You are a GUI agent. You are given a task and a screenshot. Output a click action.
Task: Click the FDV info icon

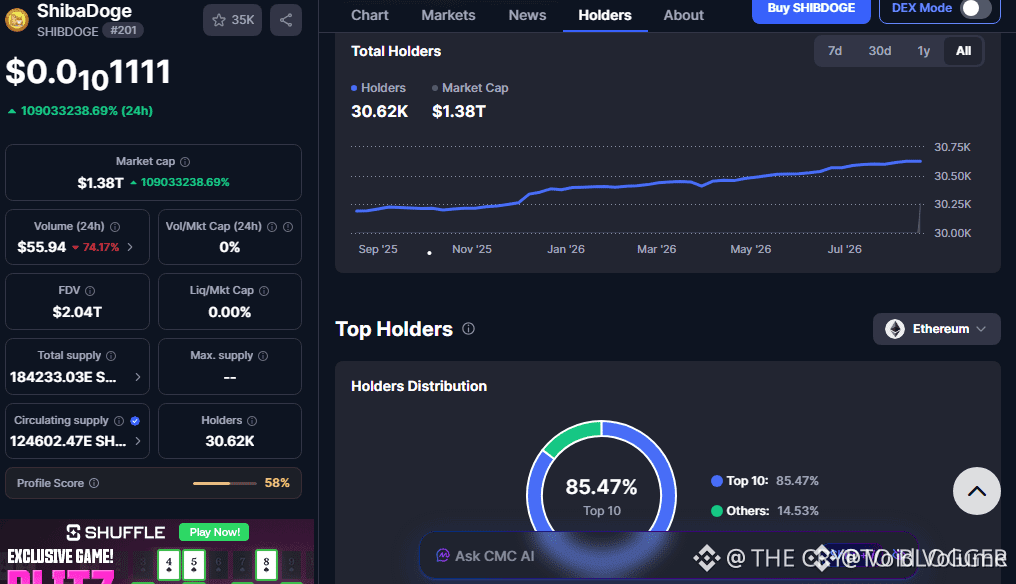coord(90,291)
